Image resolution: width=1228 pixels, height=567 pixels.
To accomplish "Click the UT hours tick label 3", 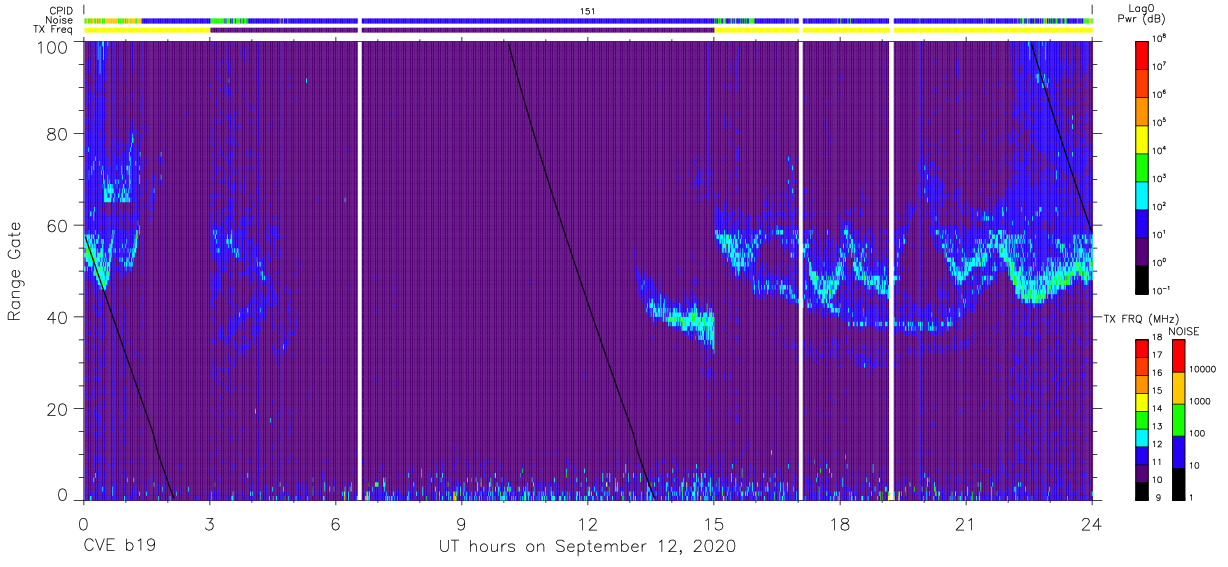I will point(209,523).
